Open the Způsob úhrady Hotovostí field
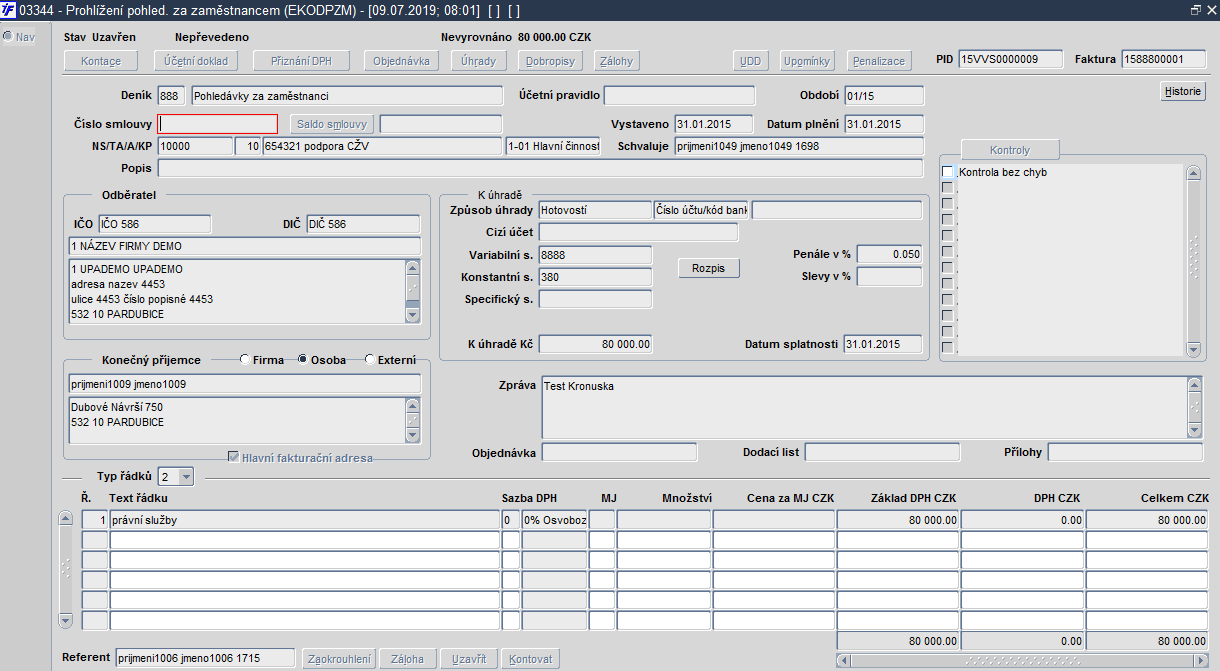Image resolution: width=1220 pixels, height=671 pixels. [594, 210]
